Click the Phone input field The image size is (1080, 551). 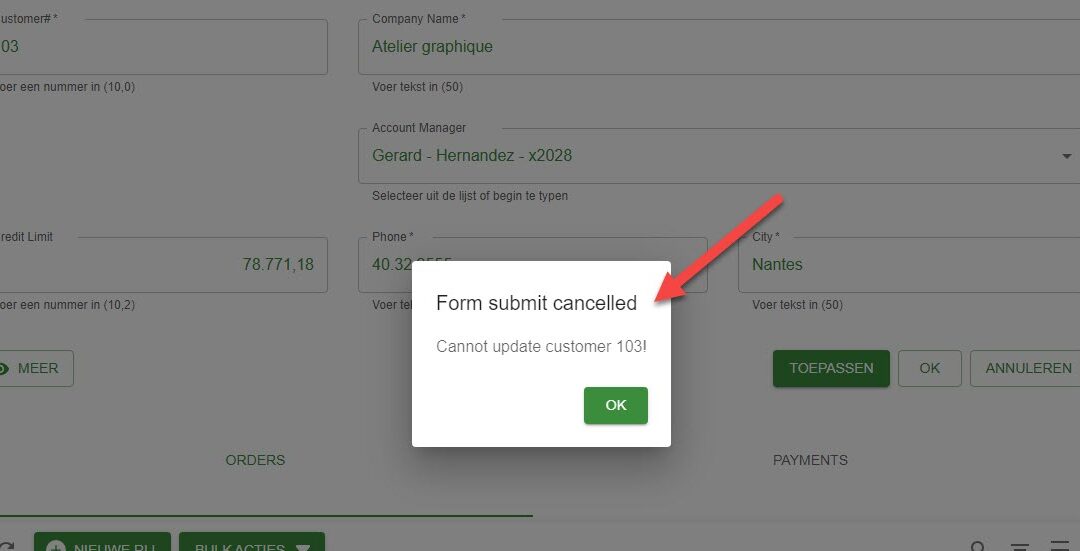point(532,264)
